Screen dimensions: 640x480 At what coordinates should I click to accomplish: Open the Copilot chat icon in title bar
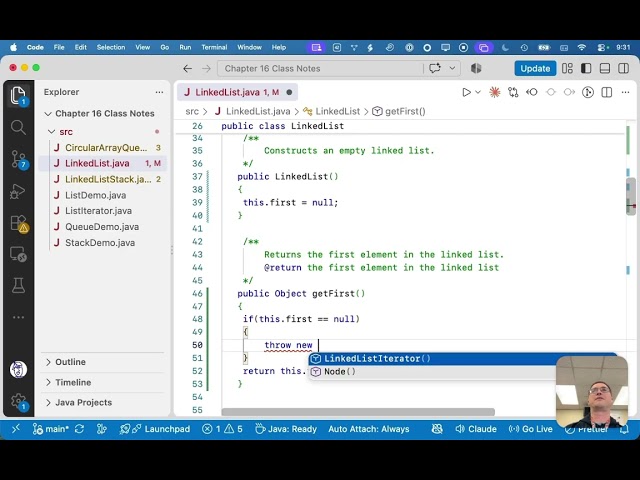(435, 68)
